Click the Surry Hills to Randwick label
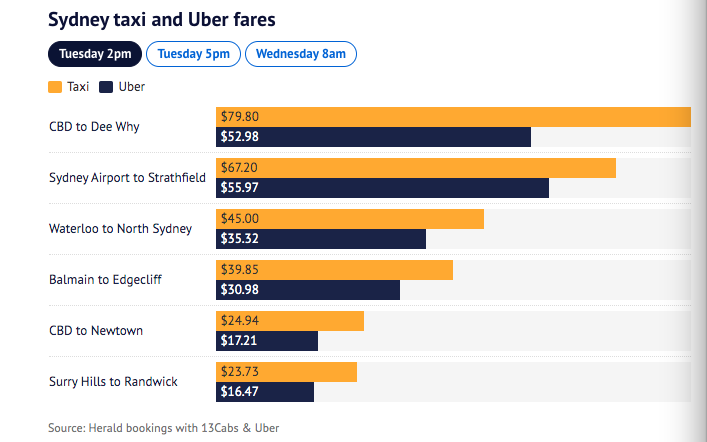 [113, 381]
